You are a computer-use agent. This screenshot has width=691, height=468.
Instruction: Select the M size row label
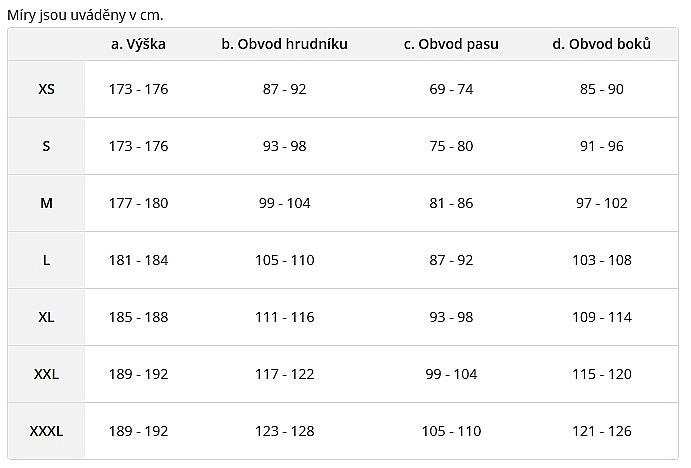pyautogui.click(x=46, y=203)
